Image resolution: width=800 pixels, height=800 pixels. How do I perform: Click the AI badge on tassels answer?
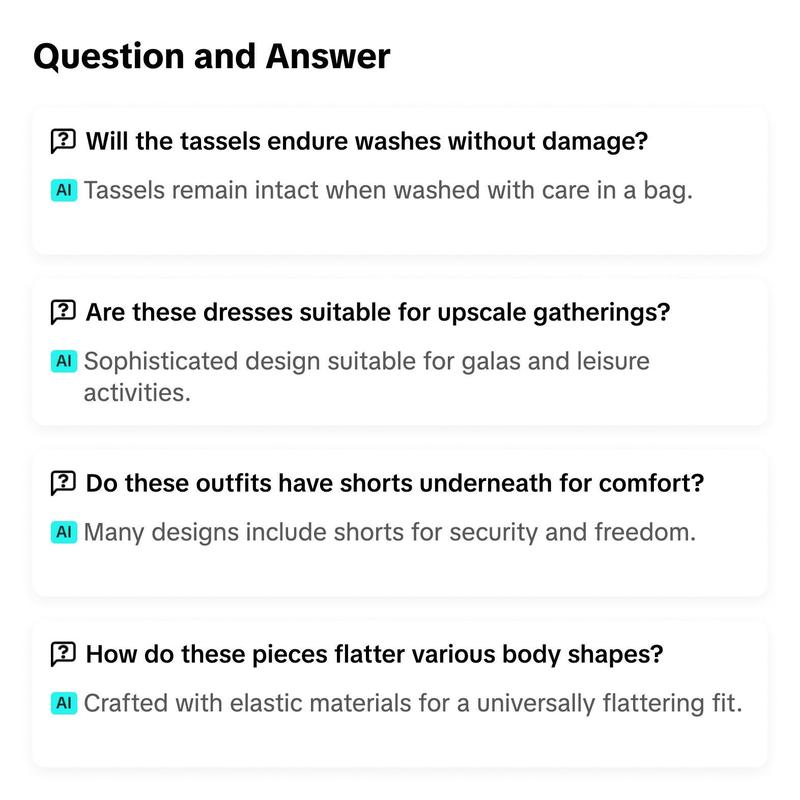64,190
